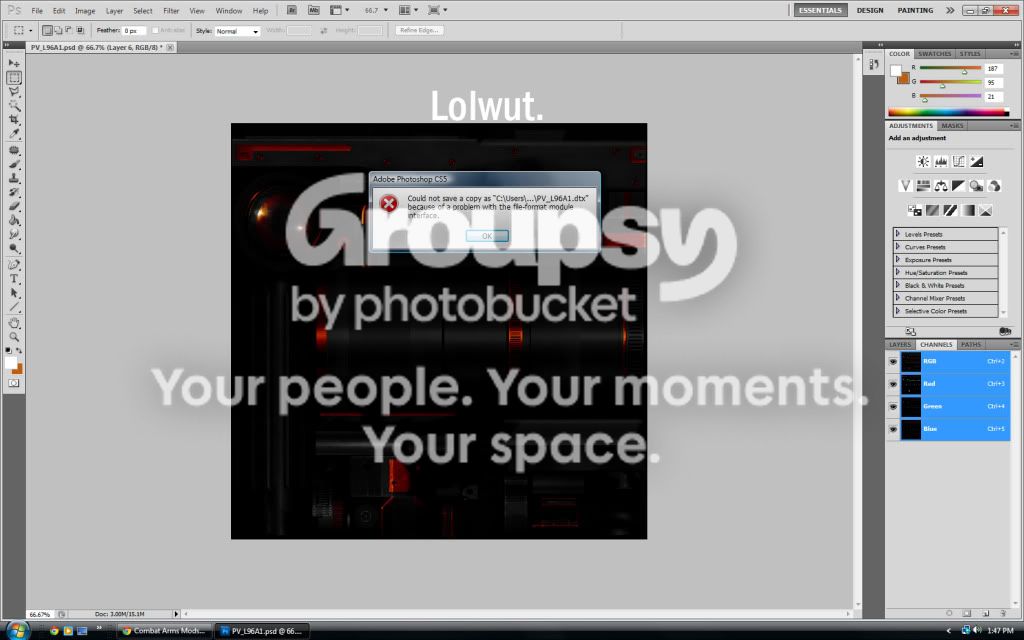
Task: Select the Rectangular Marquee tool in toolbox
Action: pos(14,78)
